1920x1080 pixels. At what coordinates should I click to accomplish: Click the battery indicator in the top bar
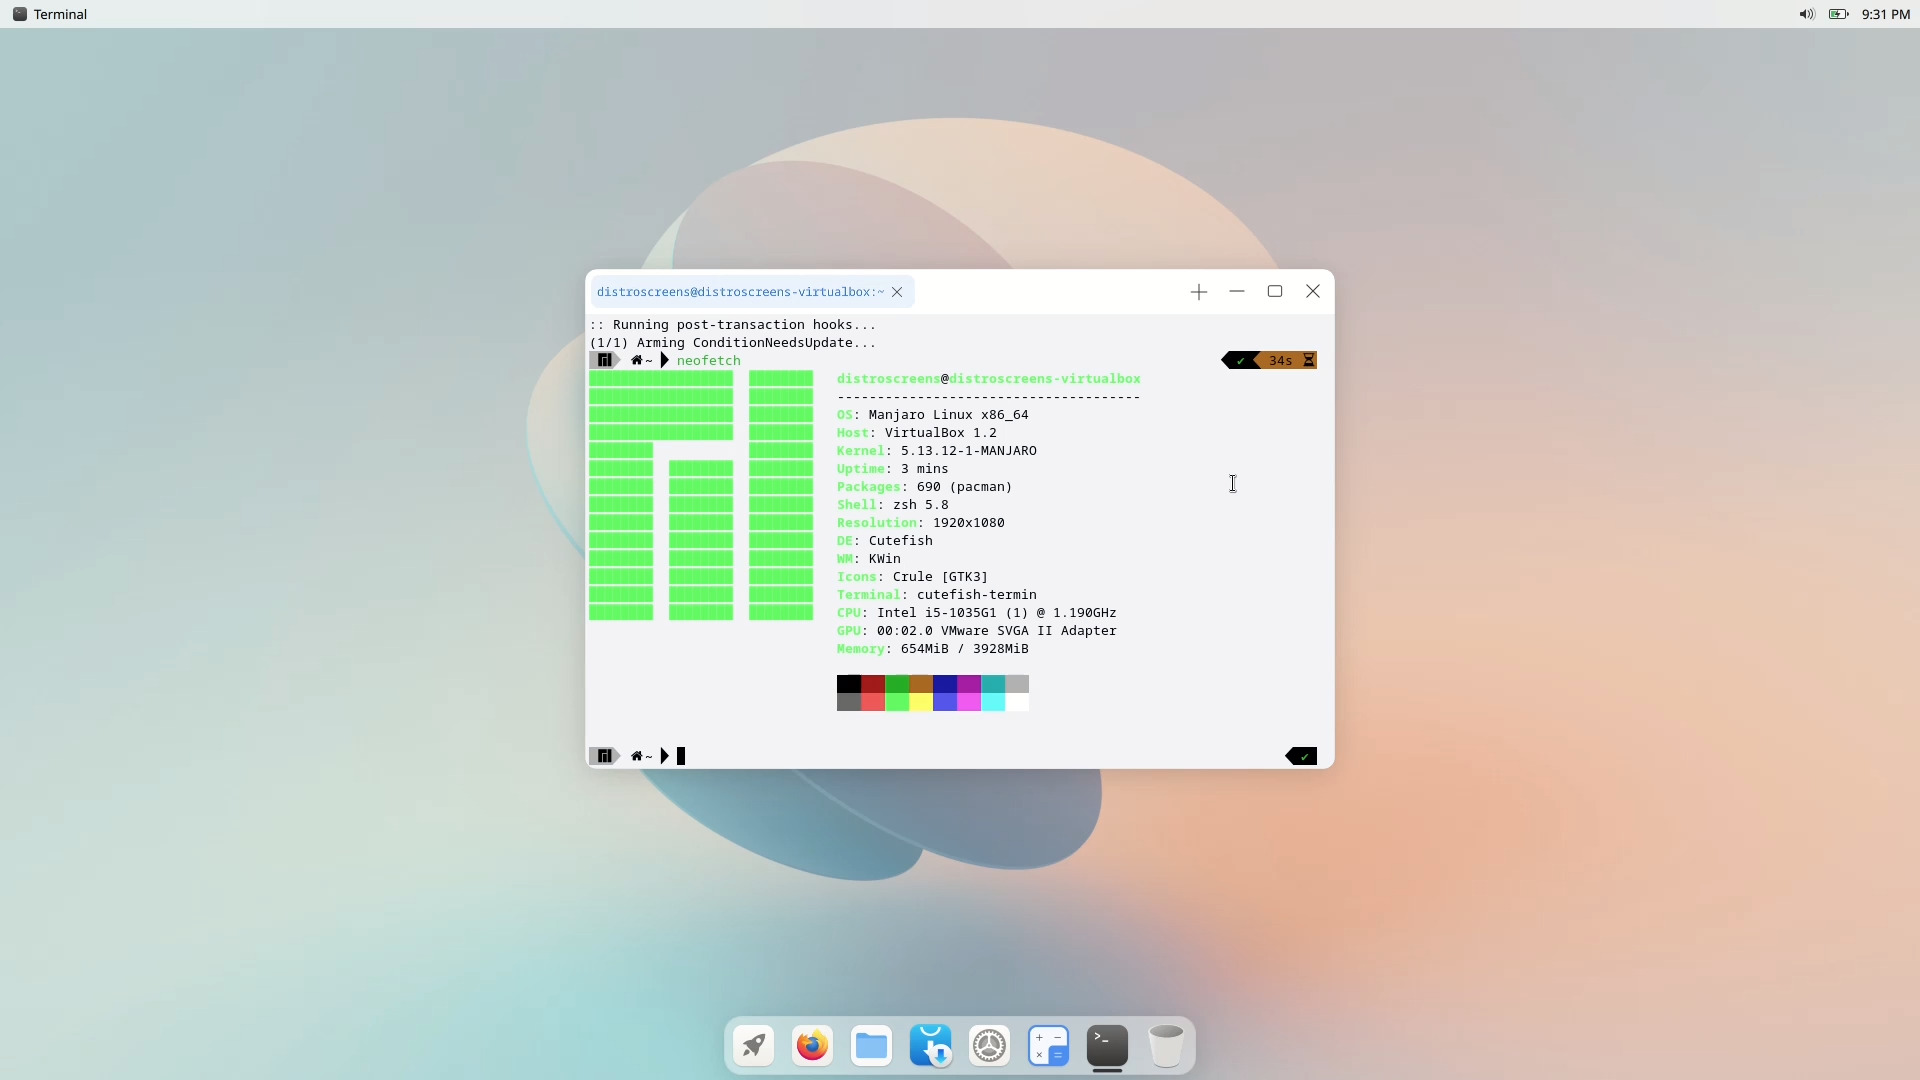[x=1840, y=14]
